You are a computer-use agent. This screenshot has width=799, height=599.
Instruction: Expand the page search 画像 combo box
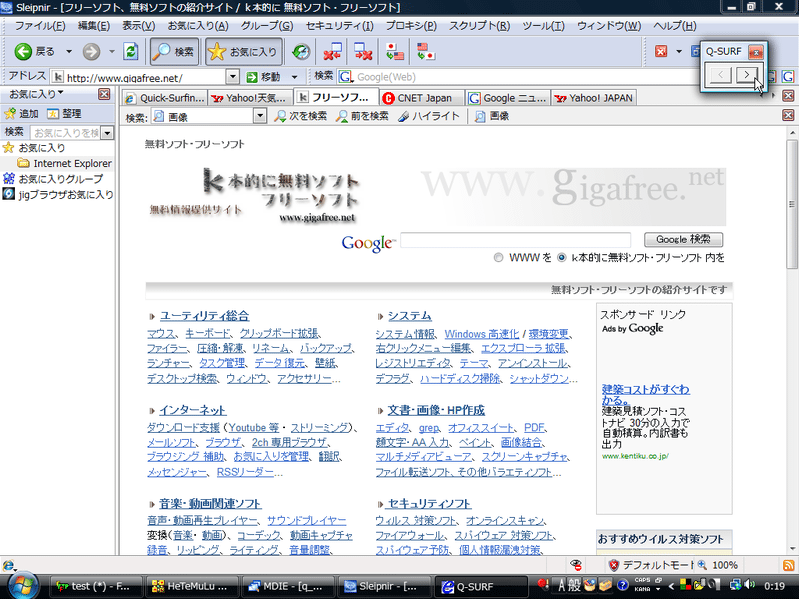pos(260,116)
